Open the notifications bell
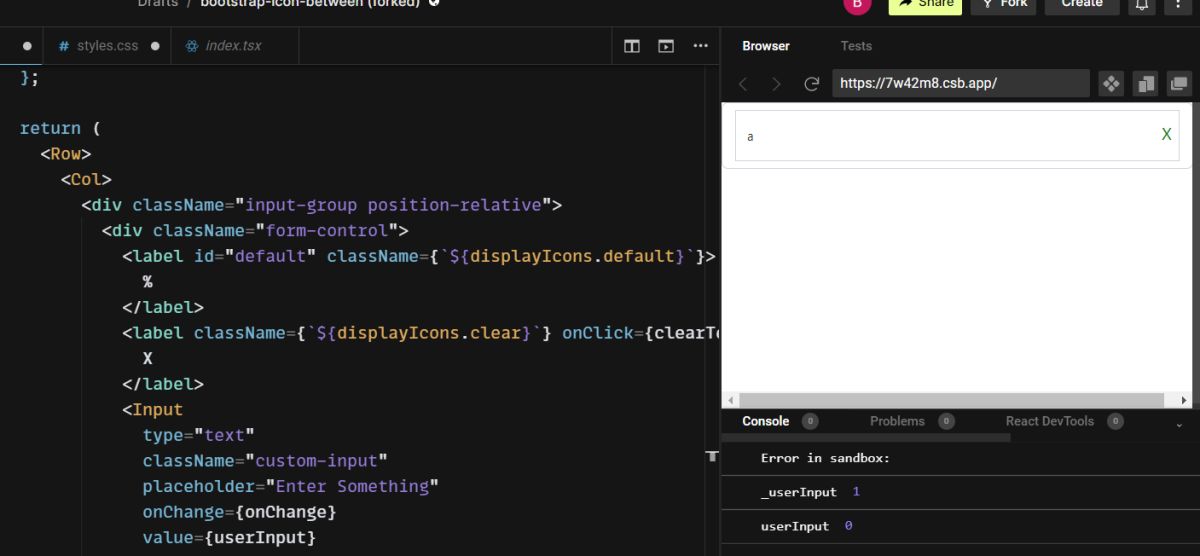Screen dimensions: 1200x556 tap(1141, 5)
